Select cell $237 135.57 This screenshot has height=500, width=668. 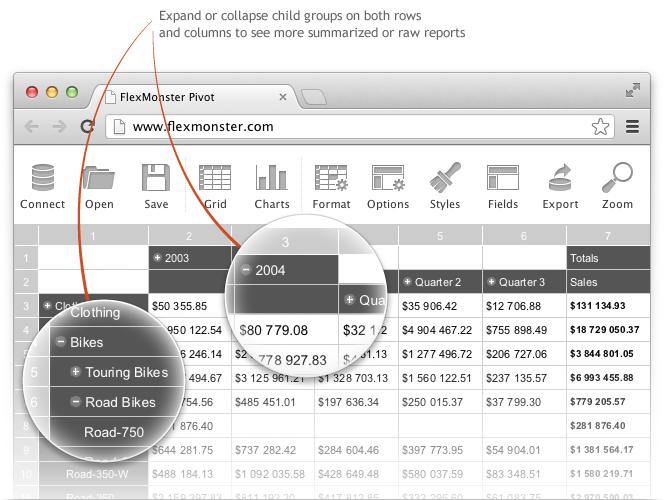click(x=524, y=378)
